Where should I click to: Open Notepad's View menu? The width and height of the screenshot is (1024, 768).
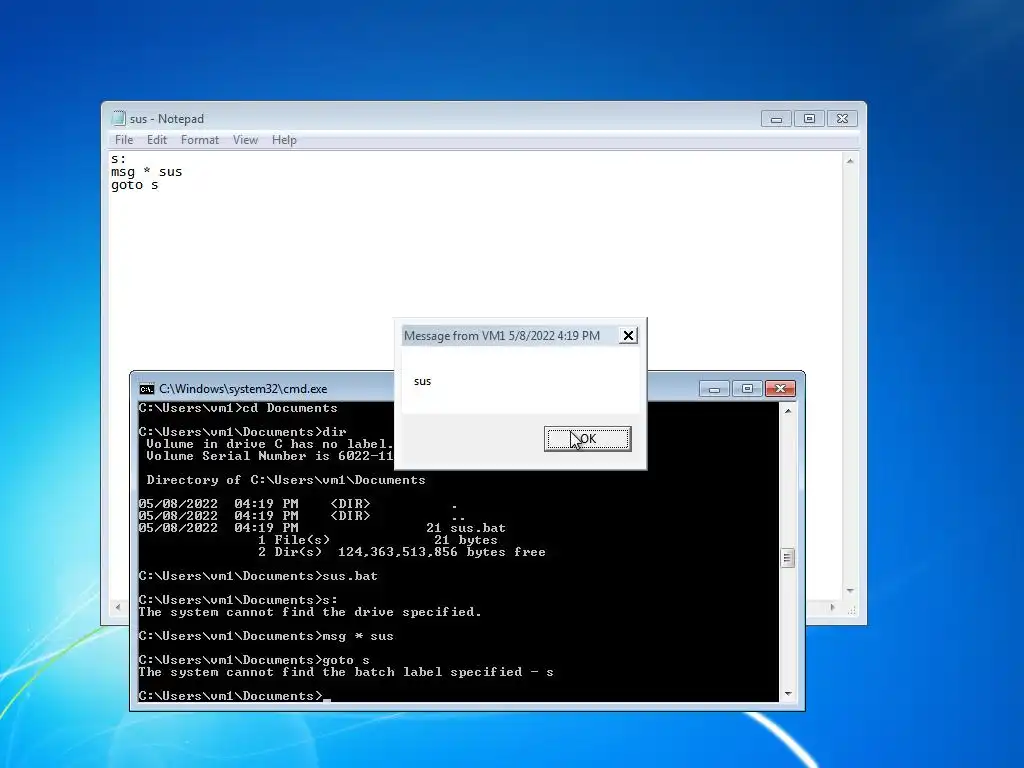246,140
